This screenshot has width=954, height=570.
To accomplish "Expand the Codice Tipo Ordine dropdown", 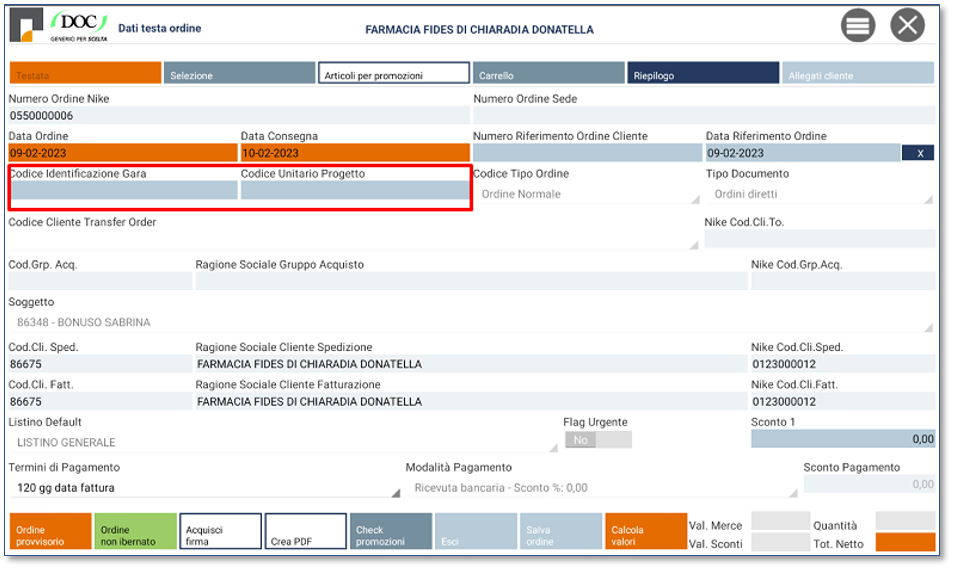I will (x=587, y=194).
